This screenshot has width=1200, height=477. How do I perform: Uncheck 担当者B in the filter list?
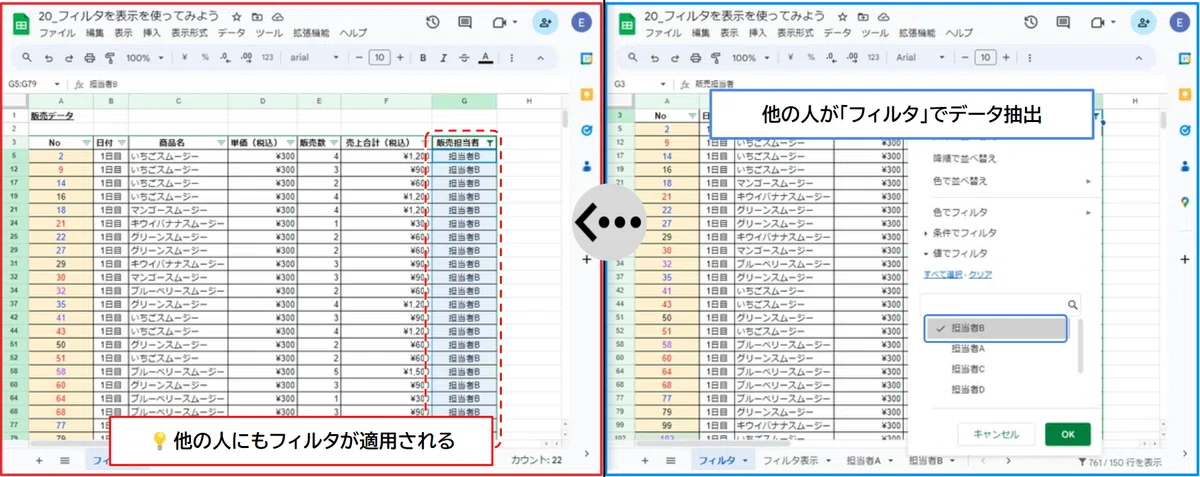pyautogui.click(x=996, y=328)
